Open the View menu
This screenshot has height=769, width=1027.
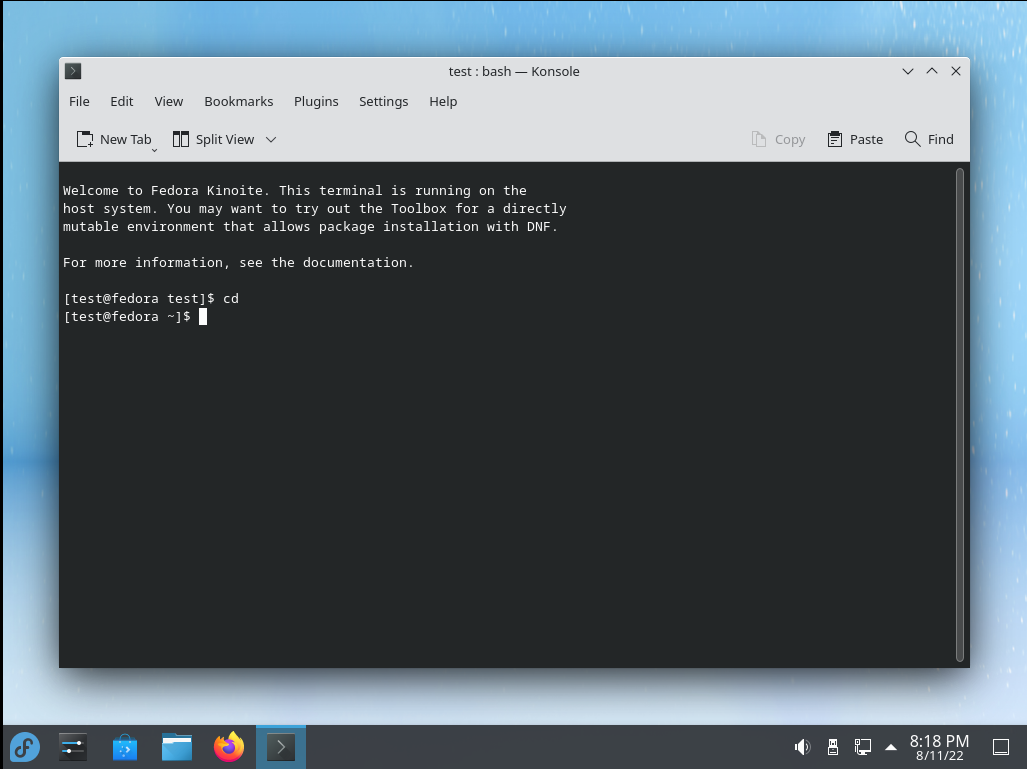pyautogui.click(x=168, y=102)
